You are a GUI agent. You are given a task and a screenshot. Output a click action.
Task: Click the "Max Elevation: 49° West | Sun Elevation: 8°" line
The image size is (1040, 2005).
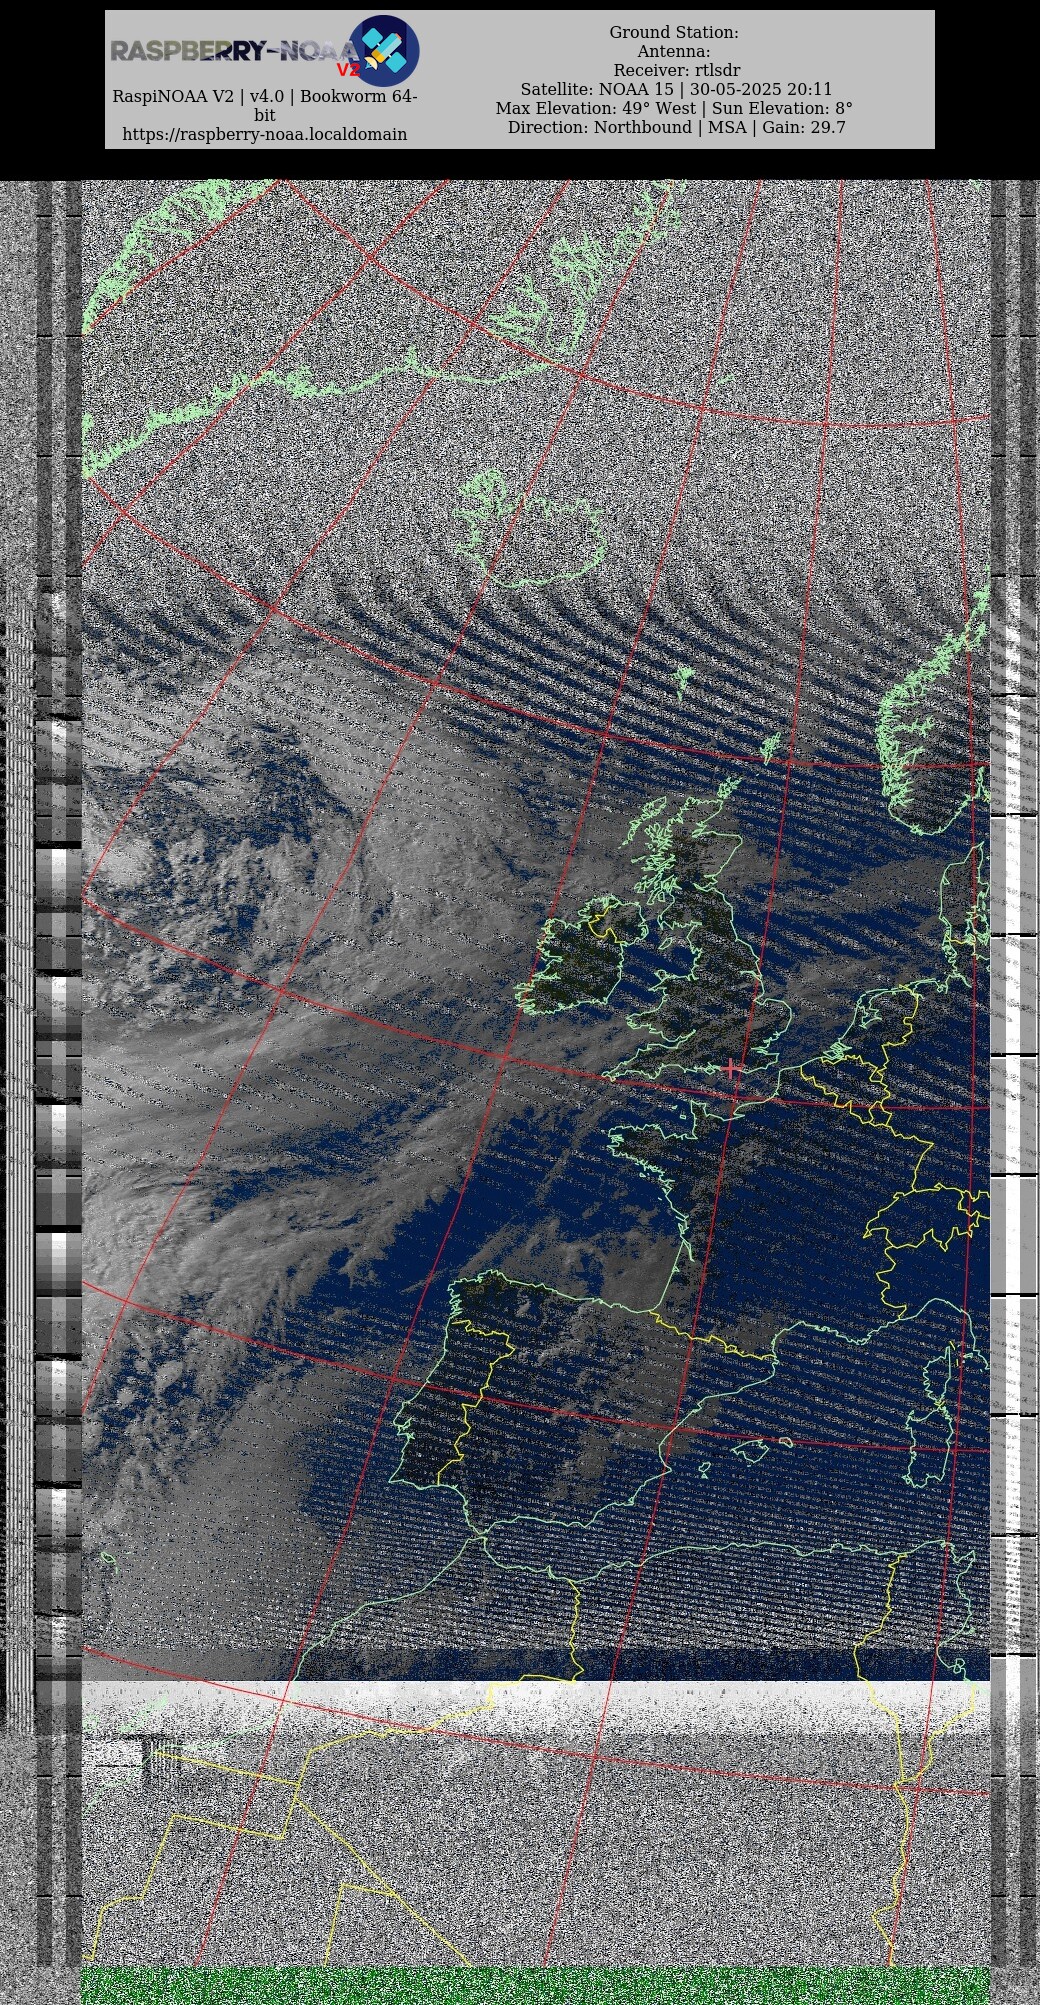tap(674, 108)
